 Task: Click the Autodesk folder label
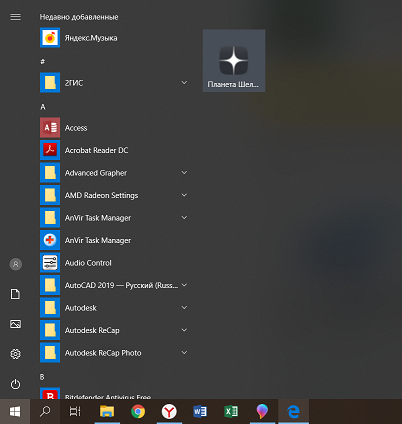pyautogui.click(x=81, y=308)
